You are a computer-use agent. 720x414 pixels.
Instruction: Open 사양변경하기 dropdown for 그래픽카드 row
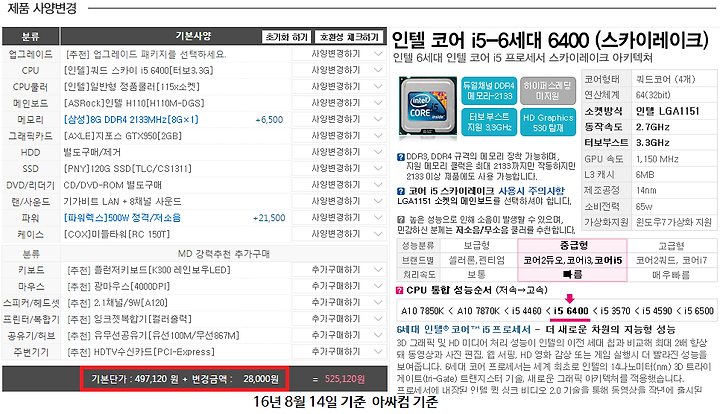(339, 135)
